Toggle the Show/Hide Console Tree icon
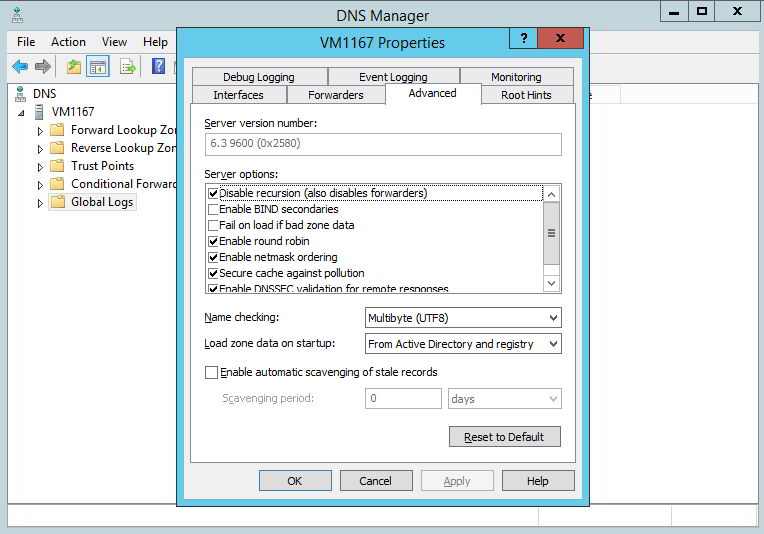The height and width of the screenshot is (534, 764). (x=97, y=67)
